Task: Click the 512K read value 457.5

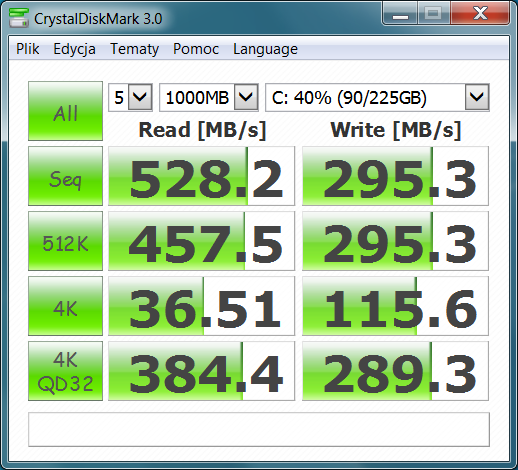Action: (x=201, y=241)
